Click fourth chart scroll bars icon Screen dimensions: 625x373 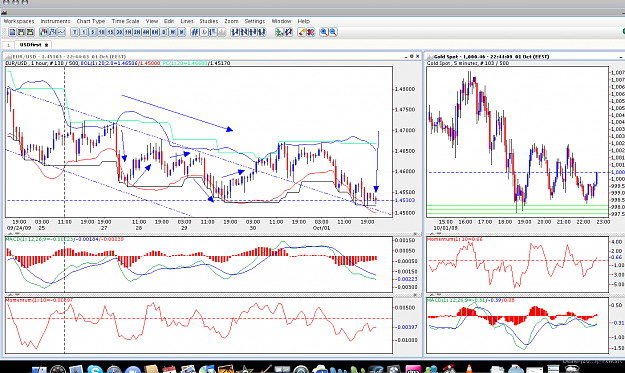[x=261, y=32]
